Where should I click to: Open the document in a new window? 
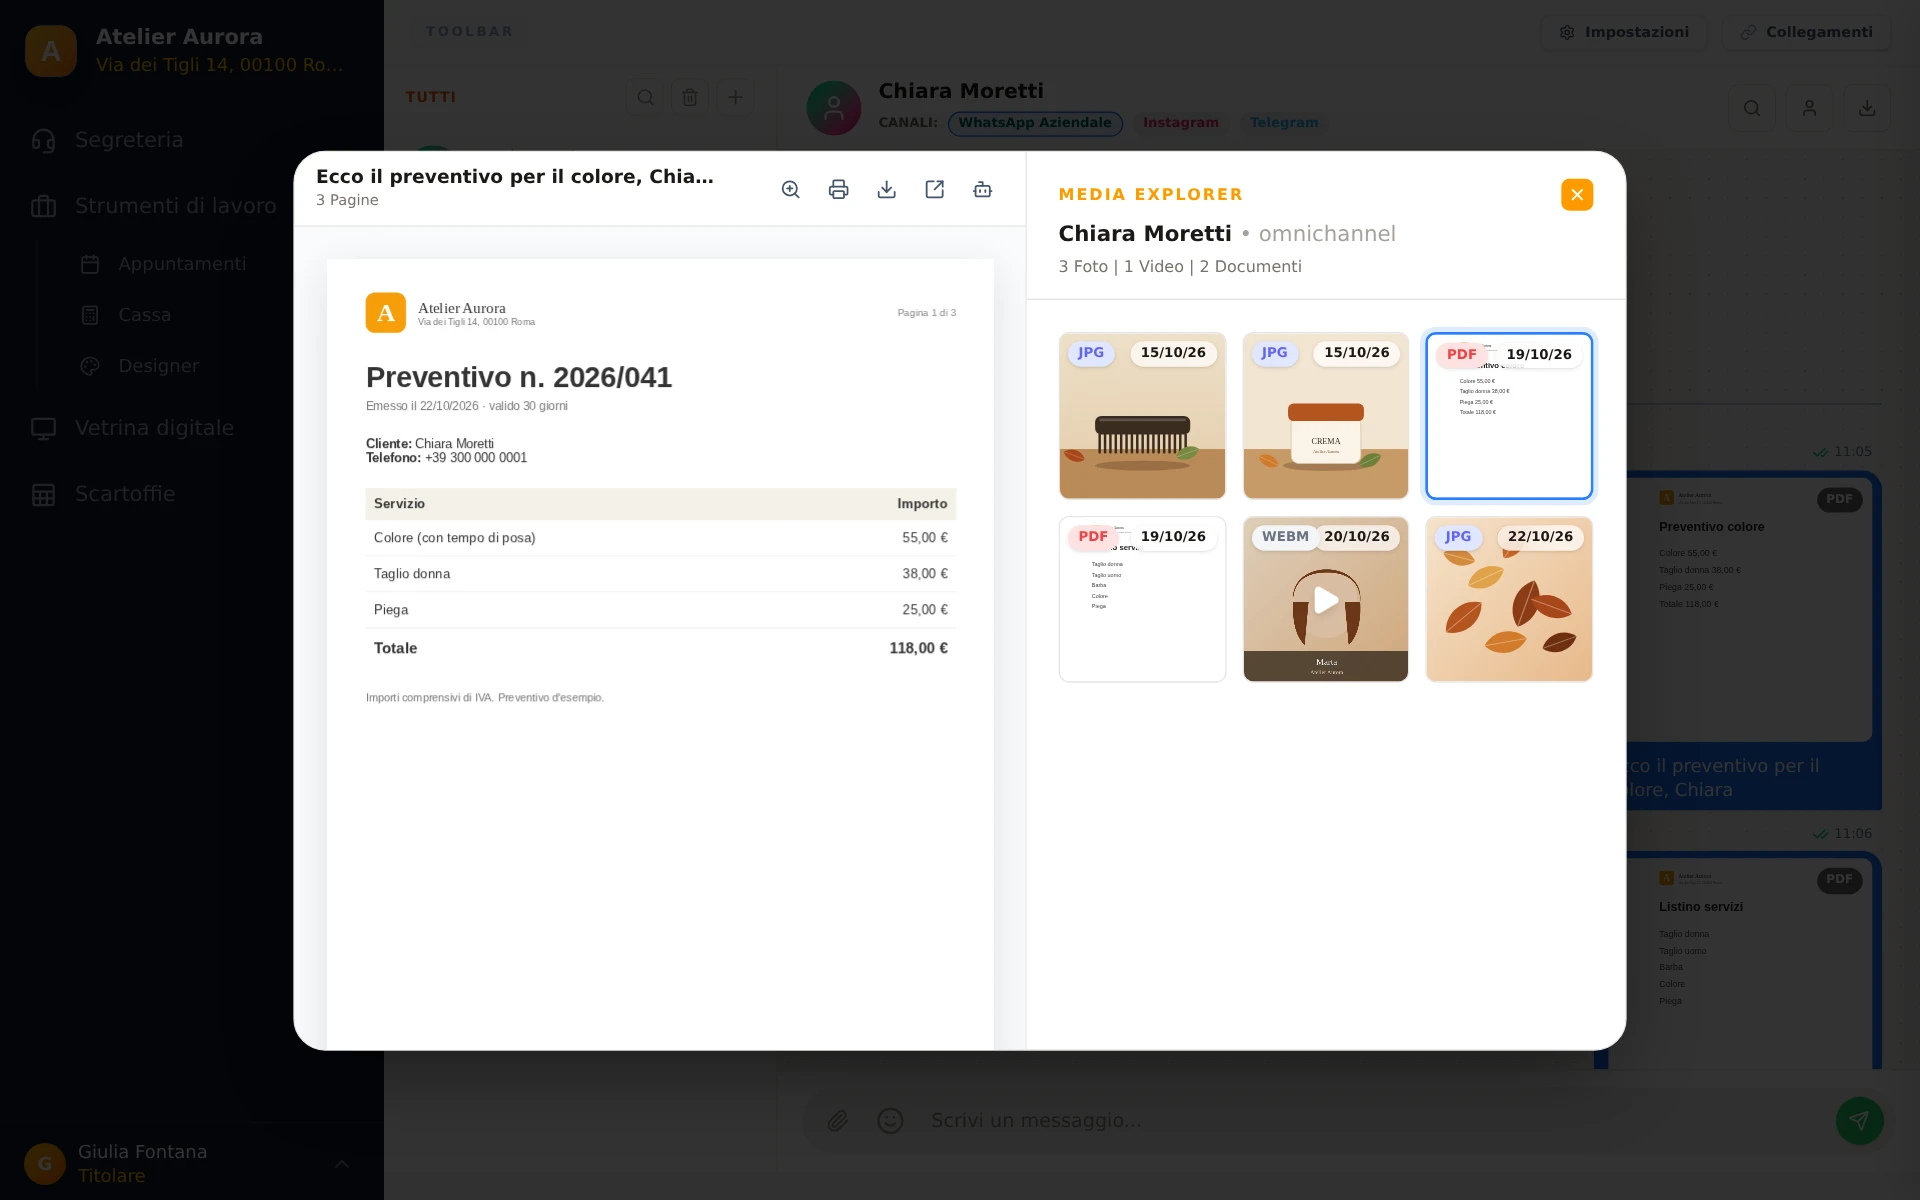coord(934,190)
